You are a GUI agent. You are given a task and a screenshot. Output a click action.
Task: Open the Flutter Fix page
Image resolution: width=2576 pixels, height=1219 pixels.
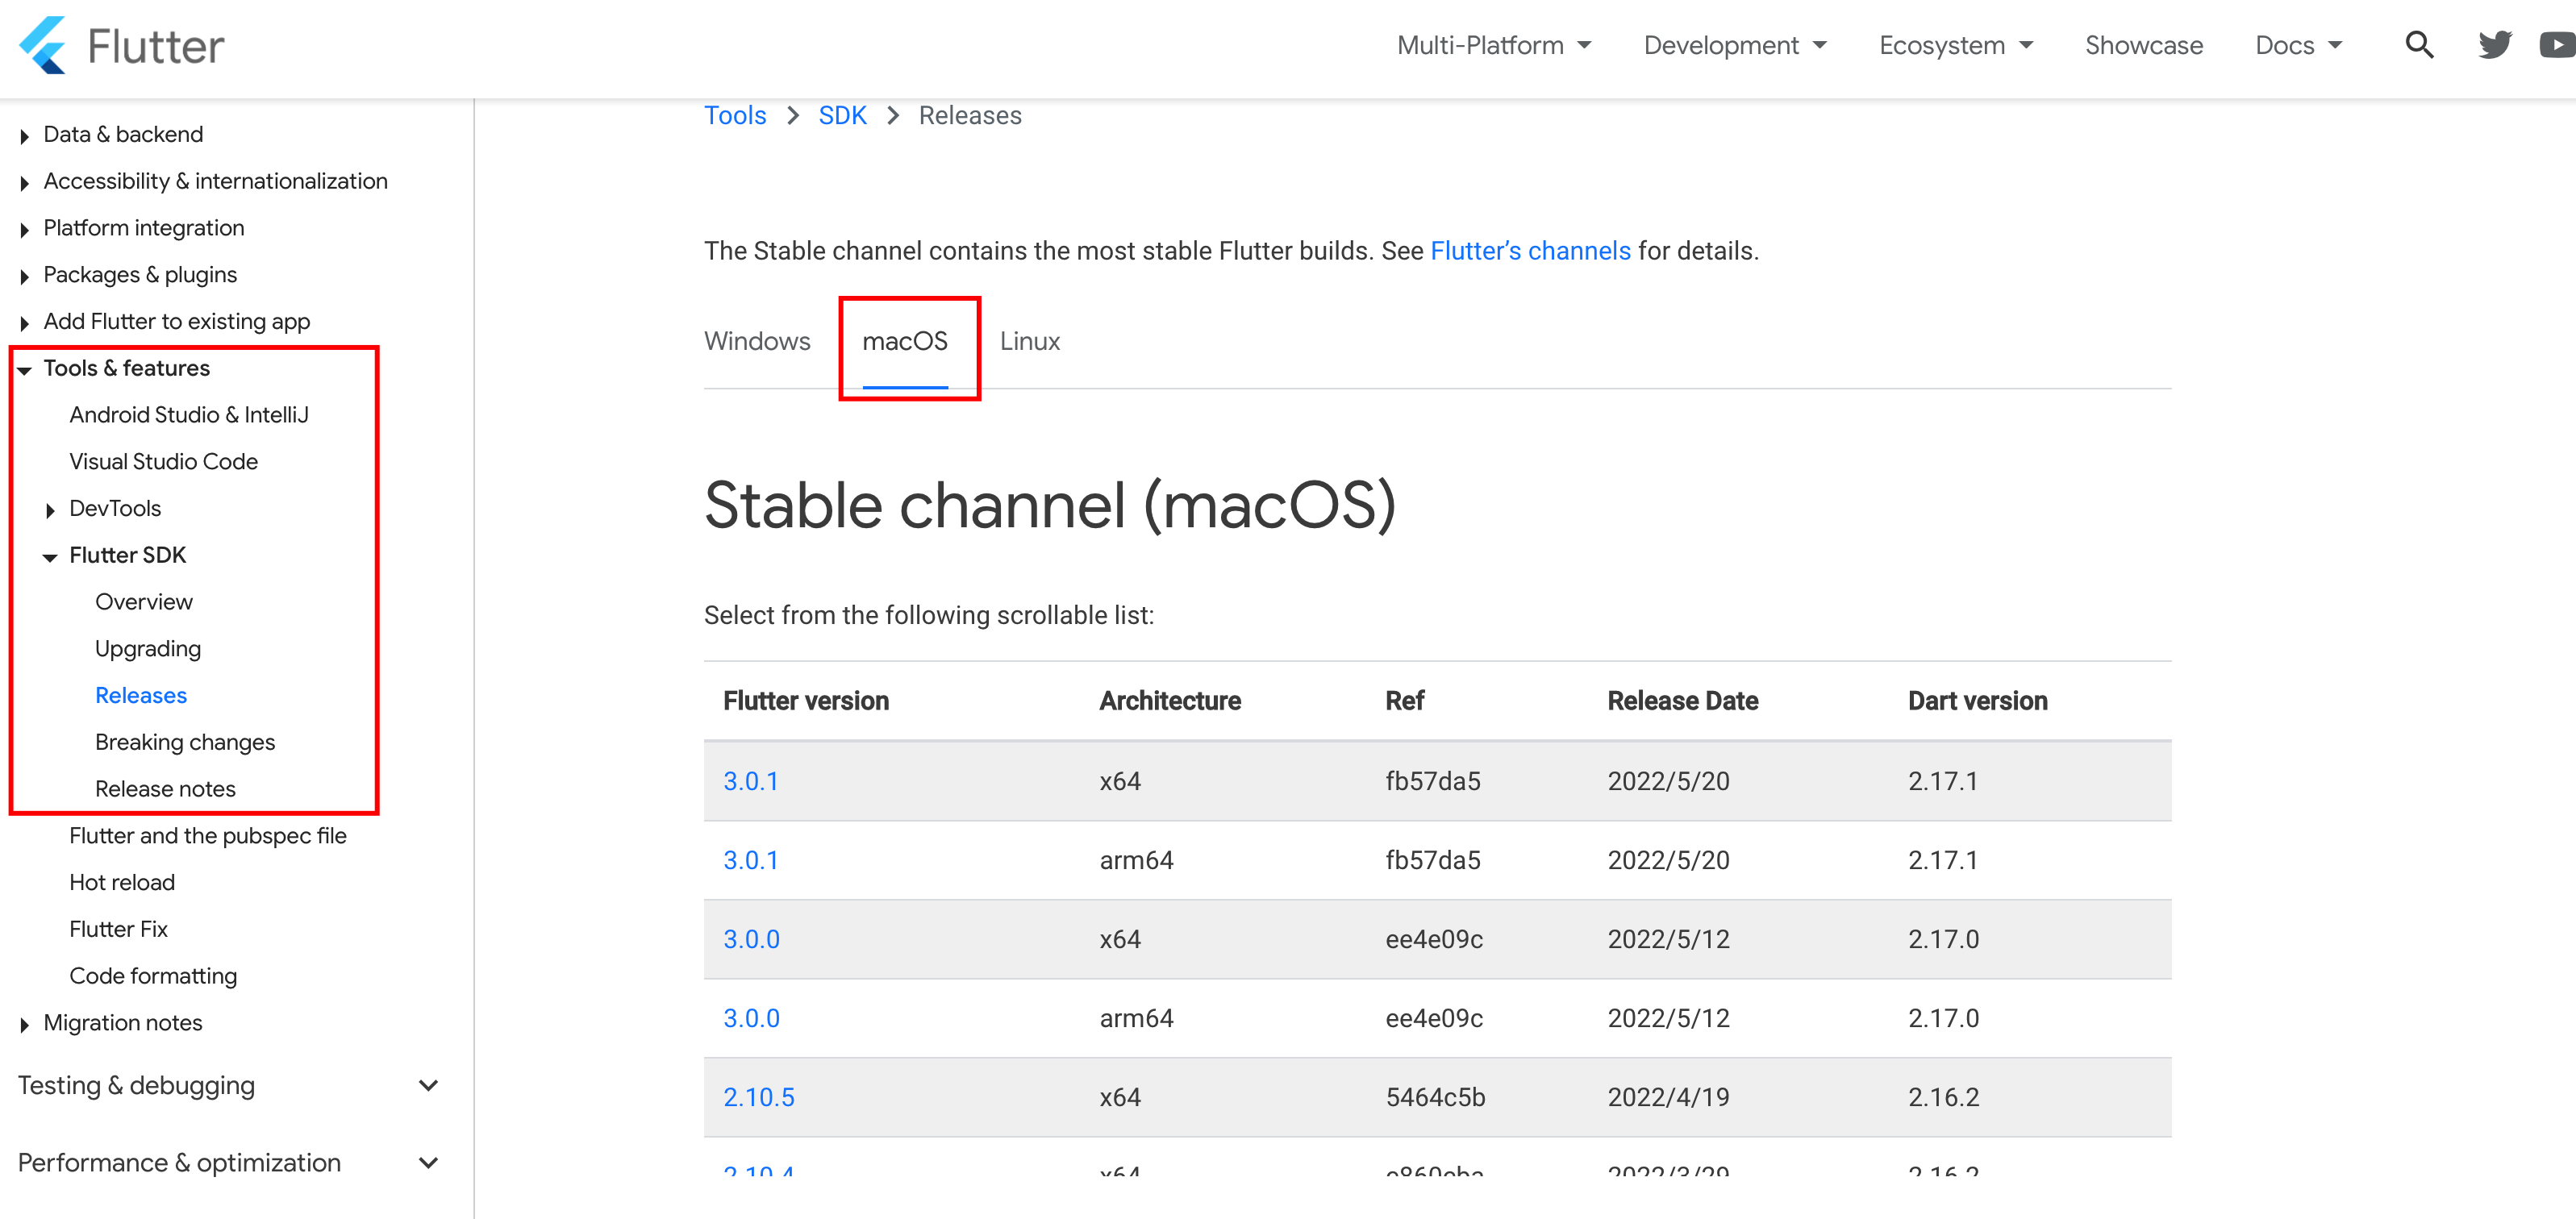(x=118, y=929)
